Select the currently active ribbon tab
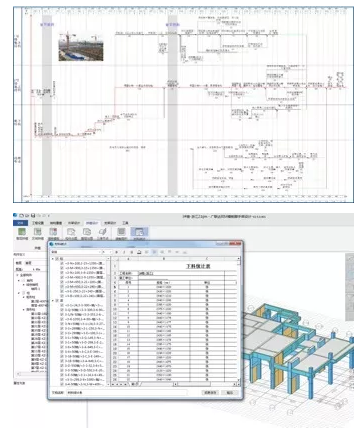Screen dimensions: 363x444 (x=92, y=223)
